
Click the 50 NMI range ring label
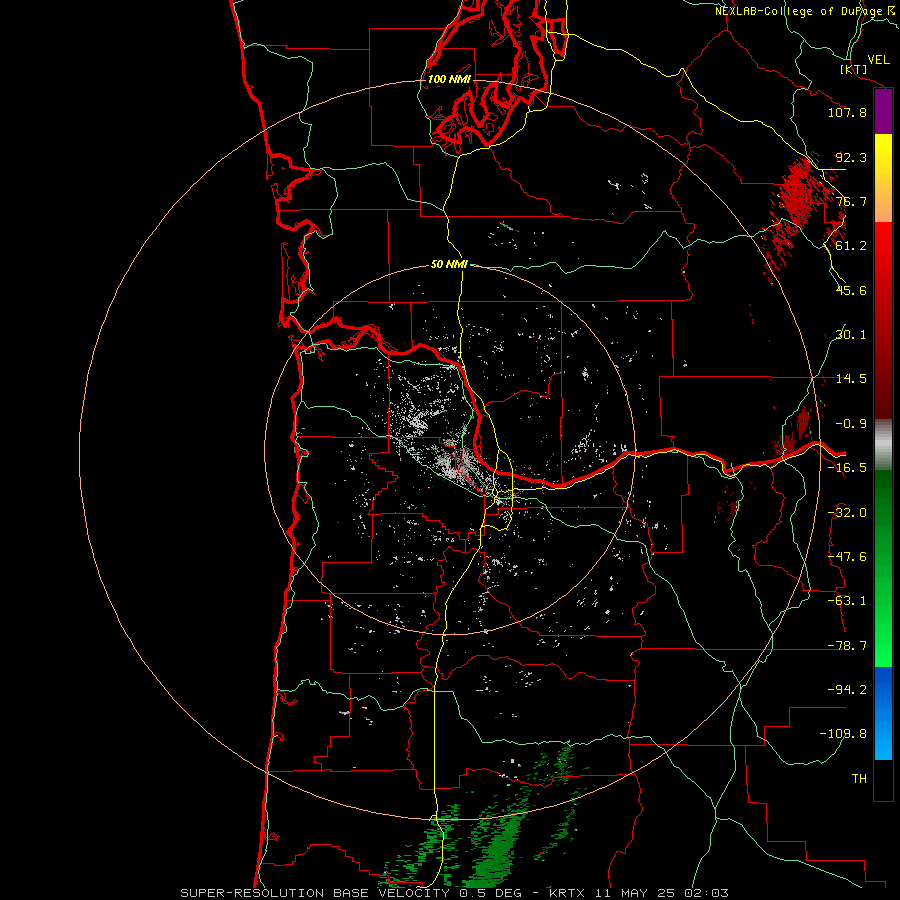point(449,265)
